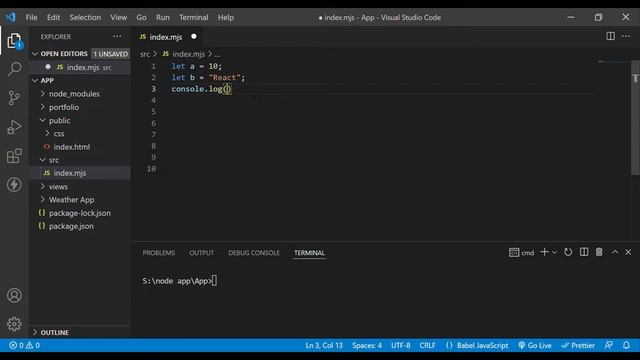Screen dimensions: 640x360
Task: Open the errors and warnings status item
Action: click(x=24, y=345)
